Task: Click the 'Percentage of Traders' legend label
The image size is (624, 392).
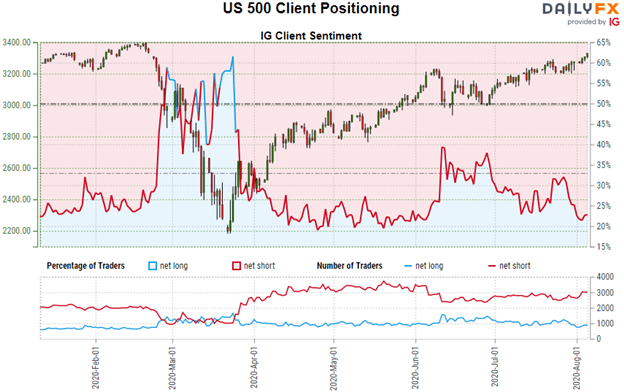Action: 86,266
